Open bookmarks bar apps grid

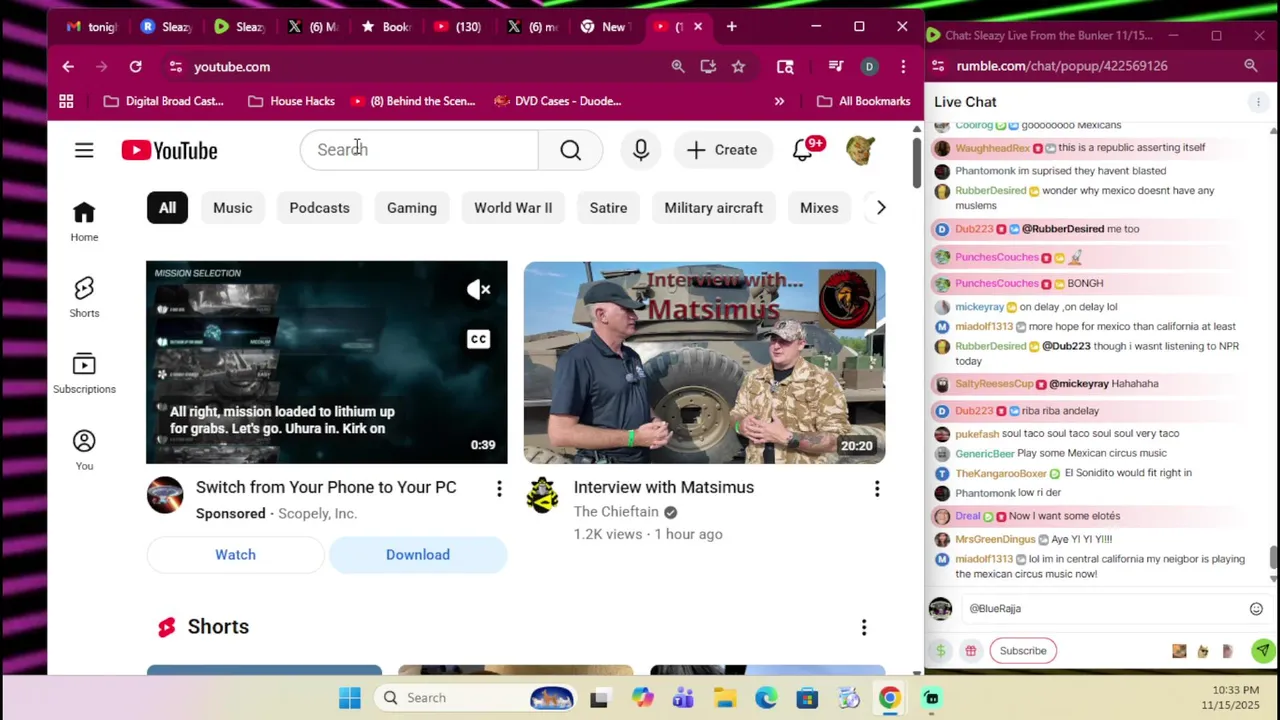[x=66, y=101]
